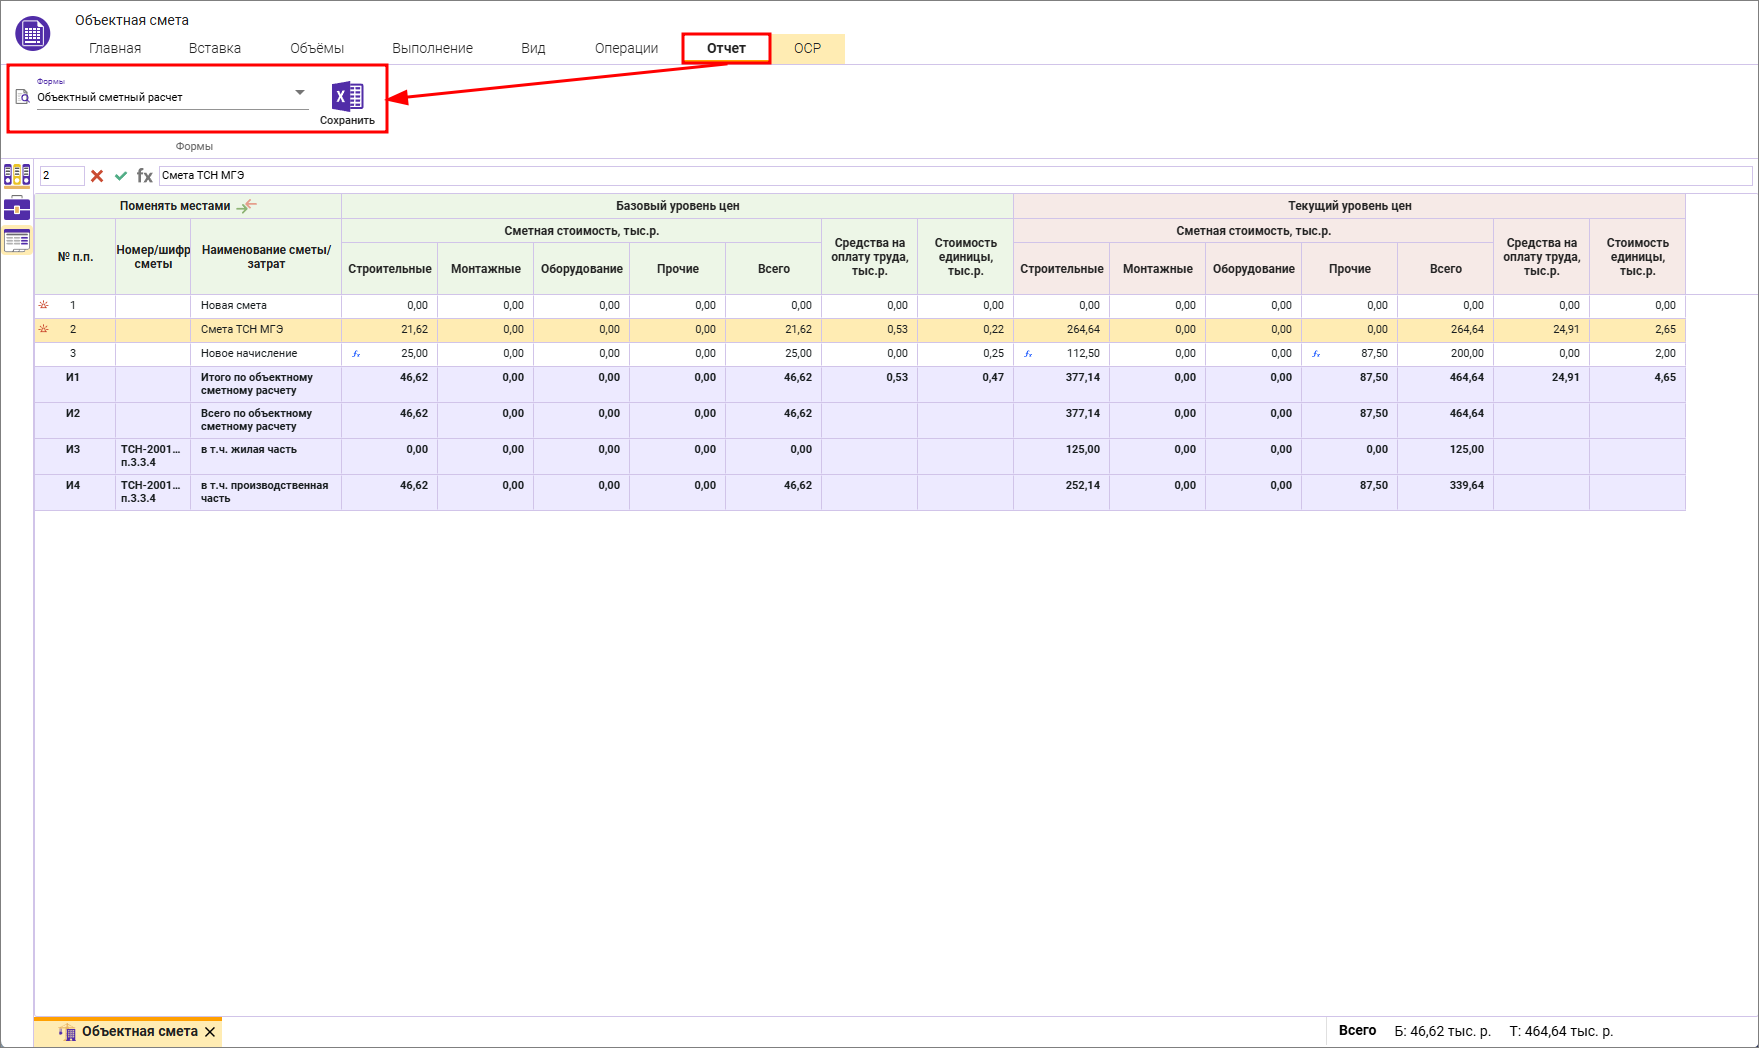
Task: Click the red X cancel formula icon
Action: tap(97, 176)
